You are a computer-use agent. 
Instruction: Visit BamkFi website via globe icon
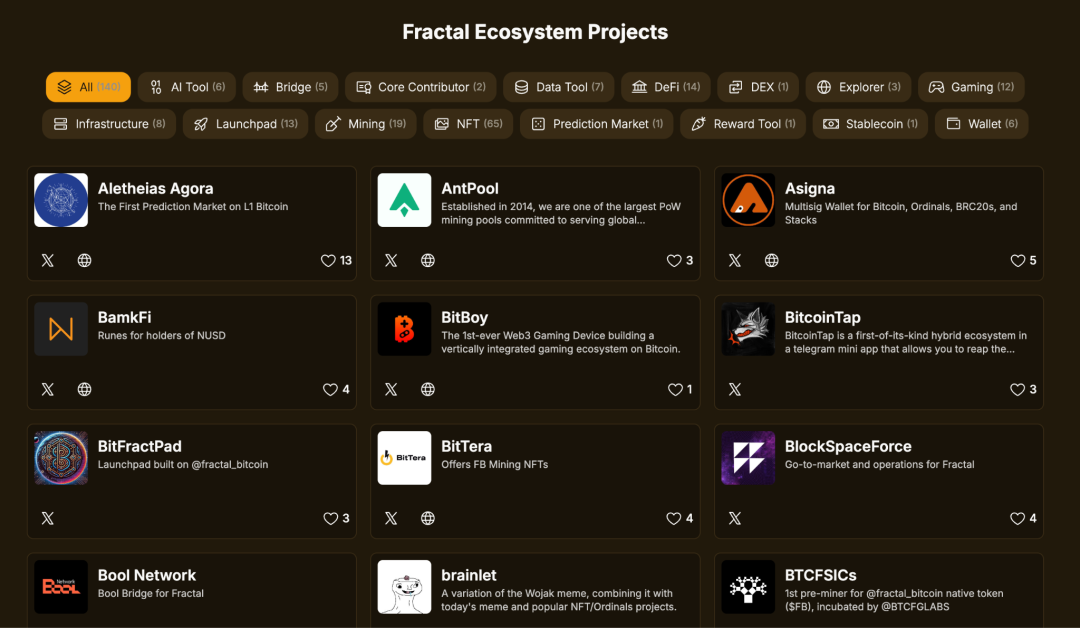[x=84, y=389]
